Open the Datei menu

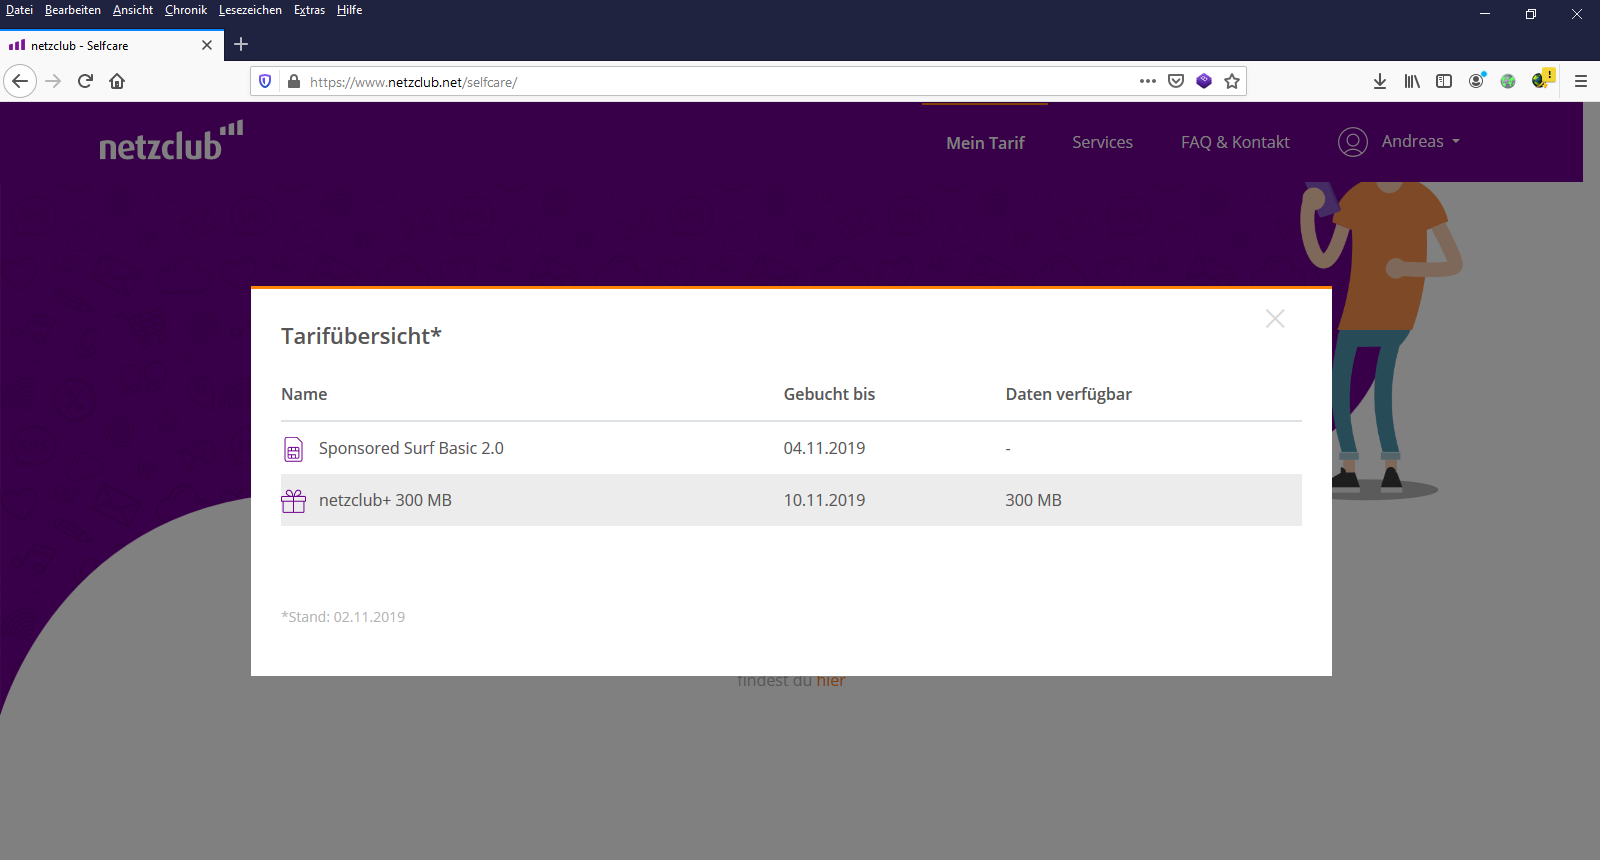(x=19, y=10)
